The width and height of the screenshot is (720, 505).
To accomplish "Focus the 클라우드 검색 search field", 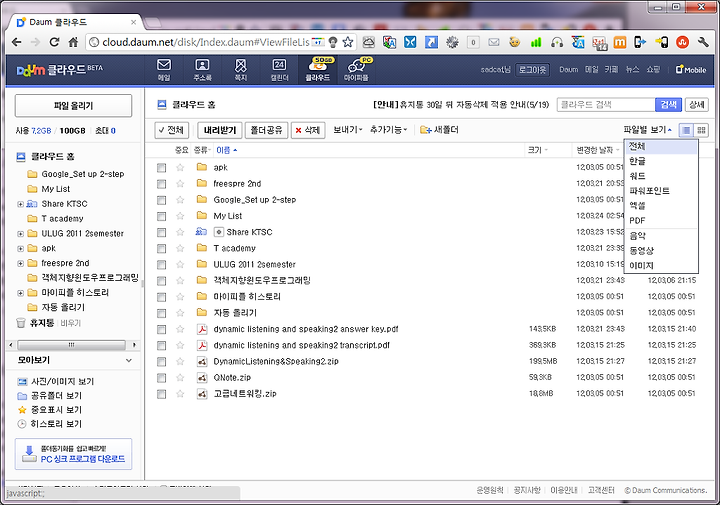I will click(x=606, y=105).
